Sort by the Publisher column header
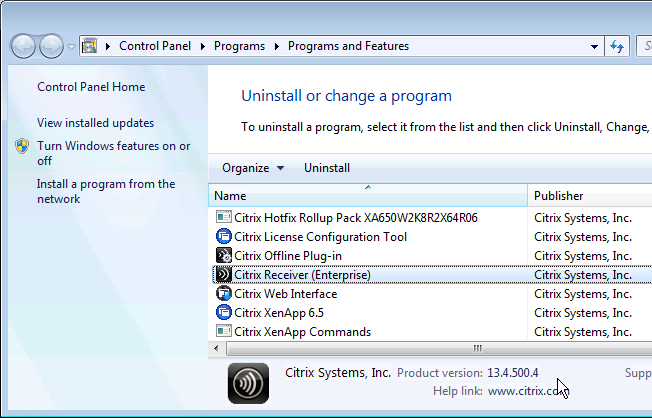 (x=590, y=195)
